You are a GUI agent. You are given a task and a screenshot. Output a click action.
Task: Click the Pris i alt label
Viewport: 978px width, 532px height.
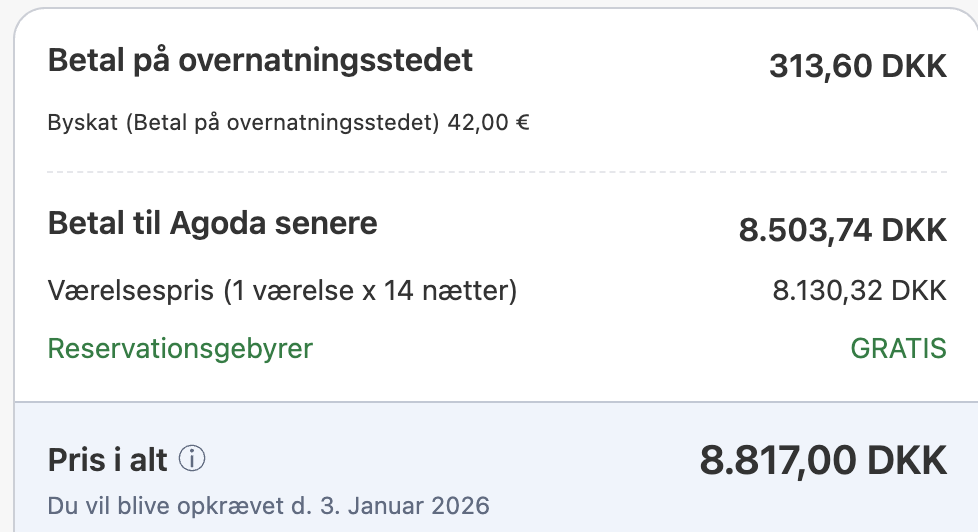tap(110, 460)
